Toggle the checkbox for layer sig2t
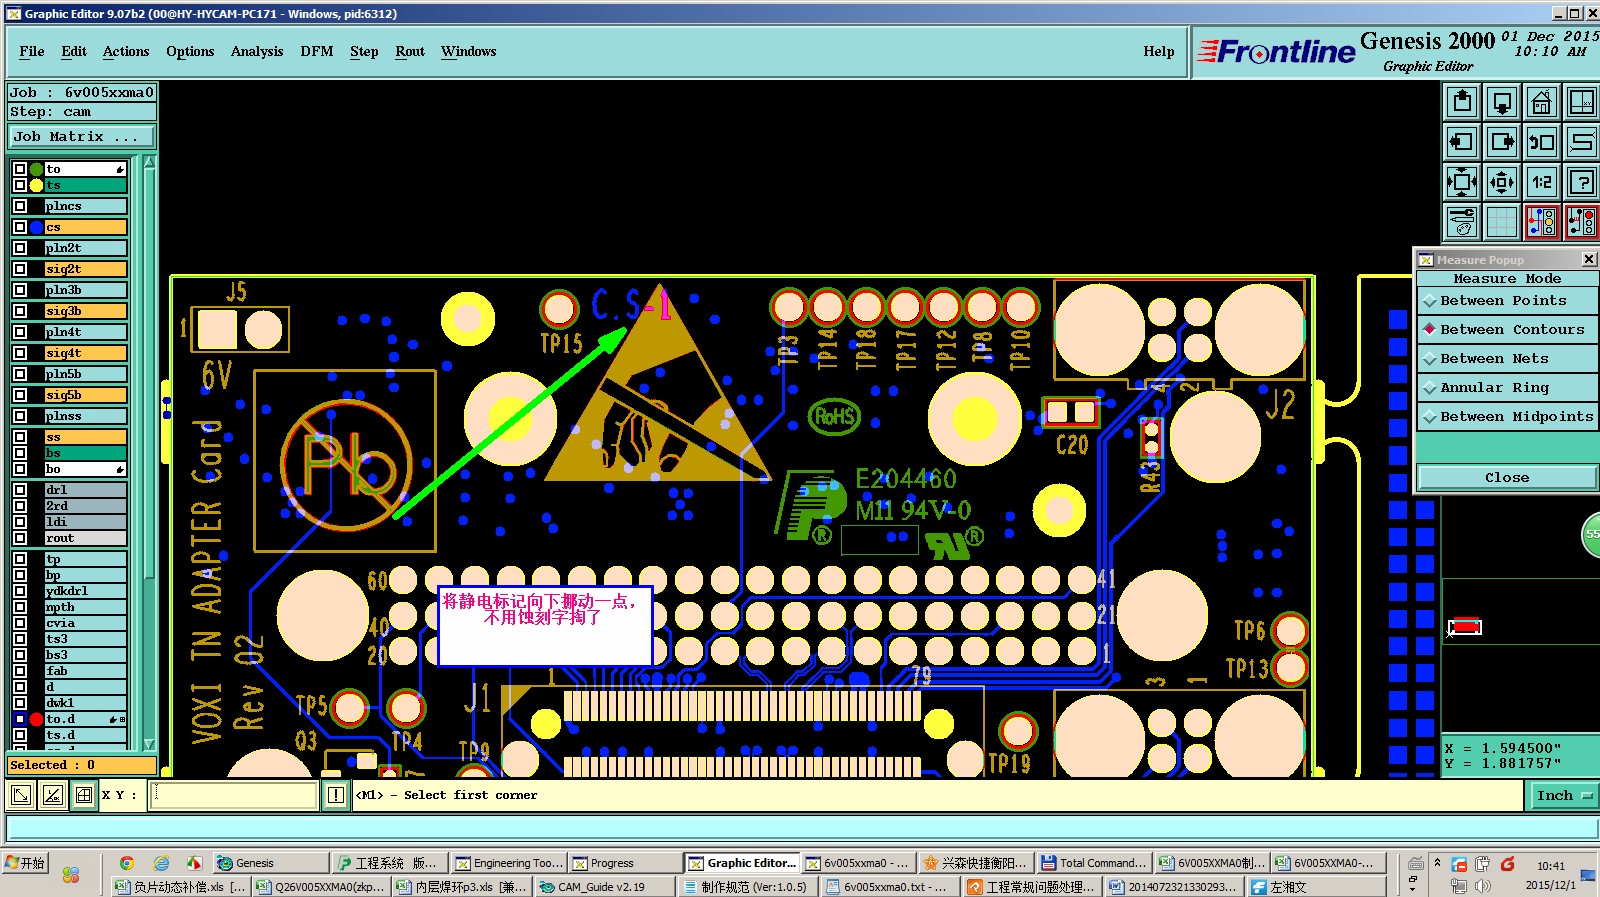Screen dimensions: 1600x897 [20, 269]
